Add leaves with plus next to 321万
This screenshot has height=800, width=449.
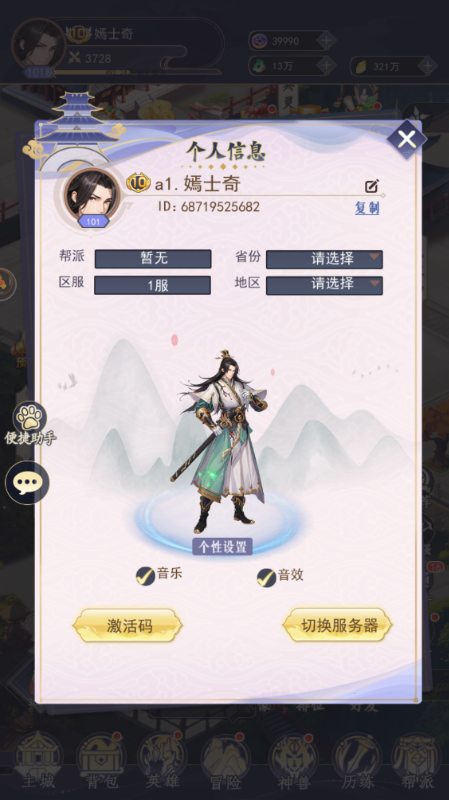coord(428,65)
